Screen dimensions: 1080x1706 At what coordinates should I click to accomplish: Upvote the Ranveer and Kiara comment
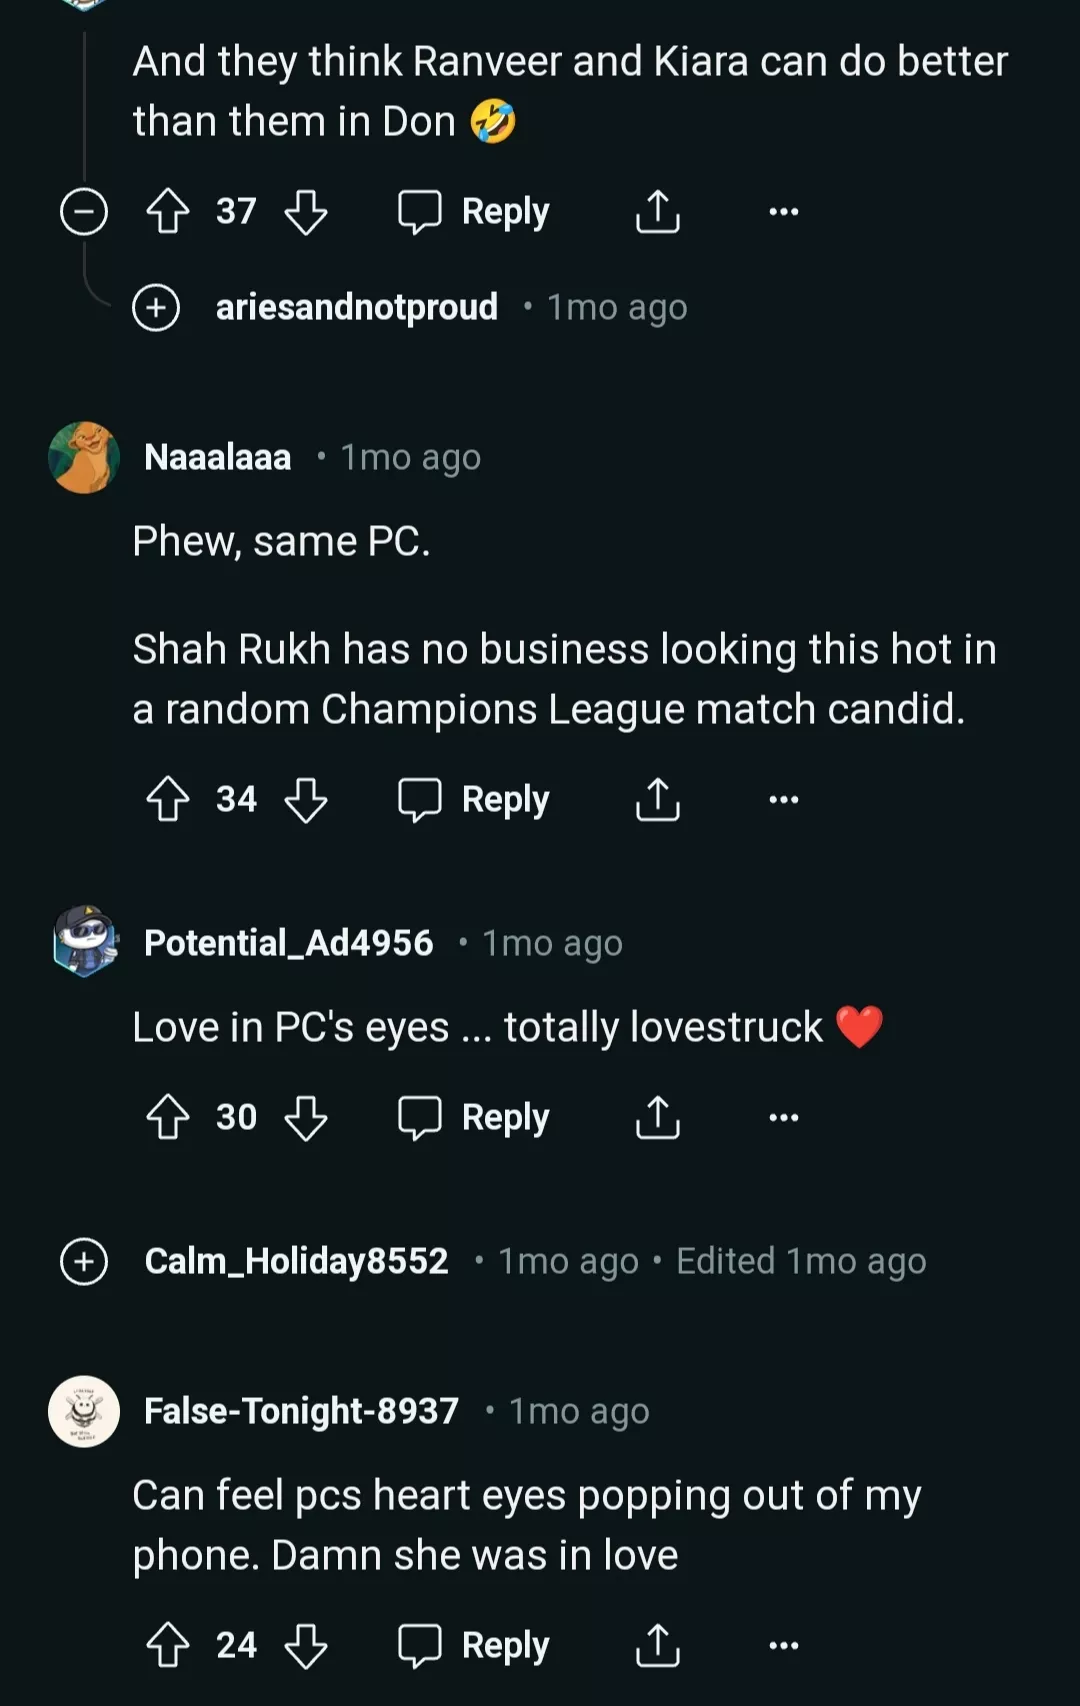(168, 212)
